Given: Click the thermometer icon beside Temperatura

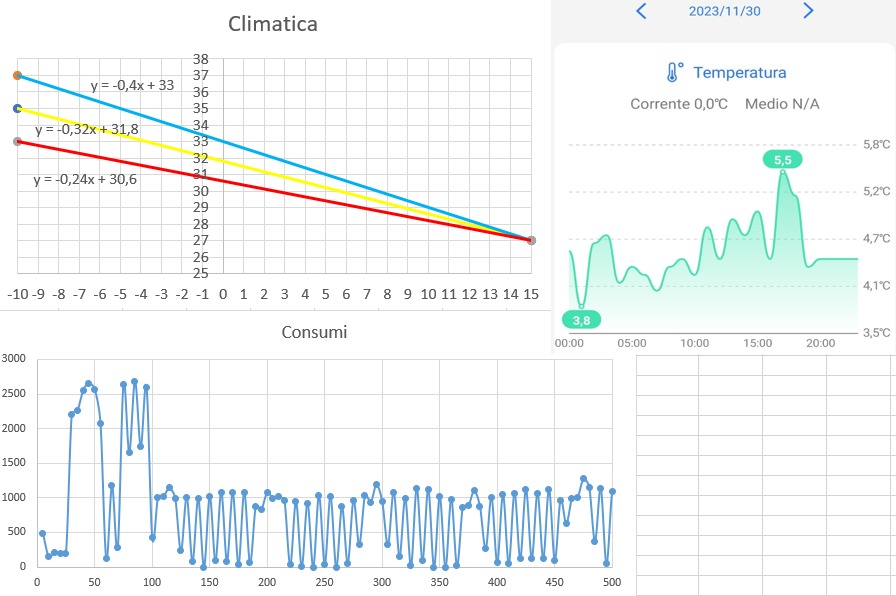Looking at the screenshot, I should click(674, 73).
